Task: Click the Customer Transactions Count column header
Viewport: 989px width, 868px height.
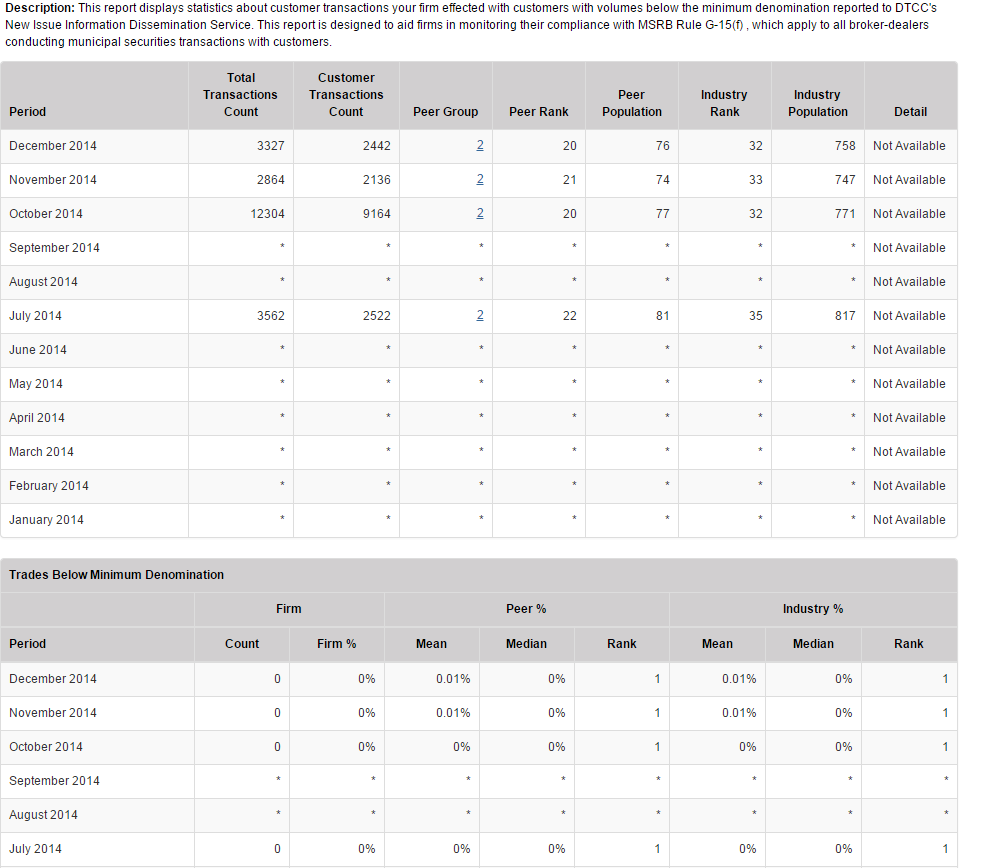Action: click(x=346, y=95)
